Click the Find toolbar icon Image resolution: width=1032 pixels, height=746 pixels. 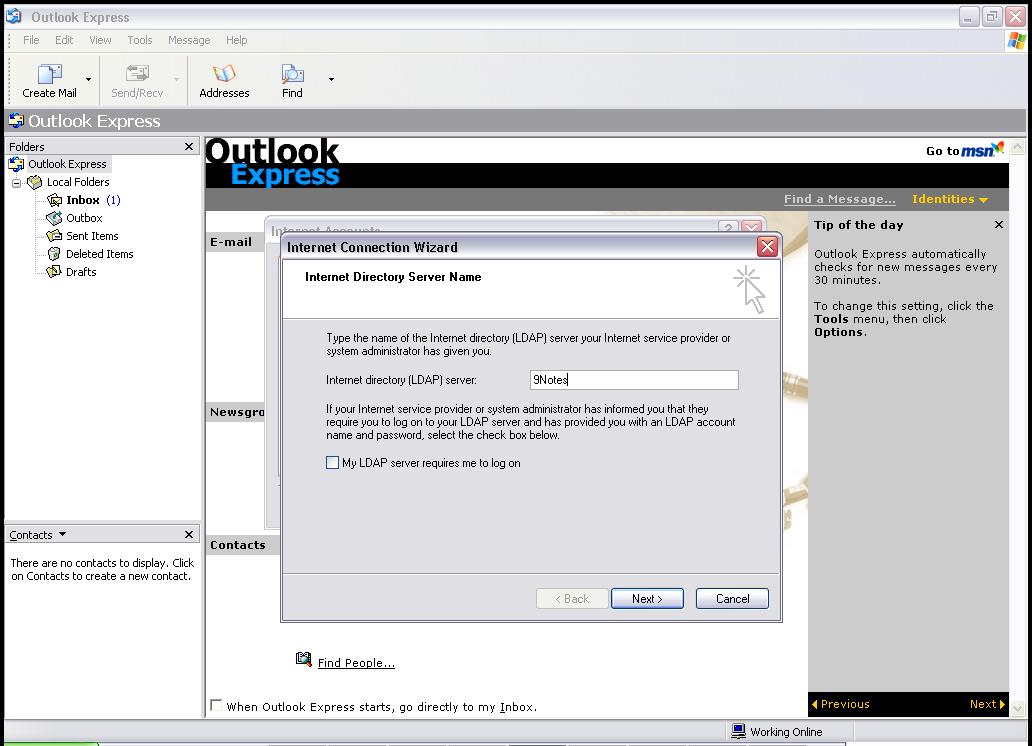pos(292,73)
